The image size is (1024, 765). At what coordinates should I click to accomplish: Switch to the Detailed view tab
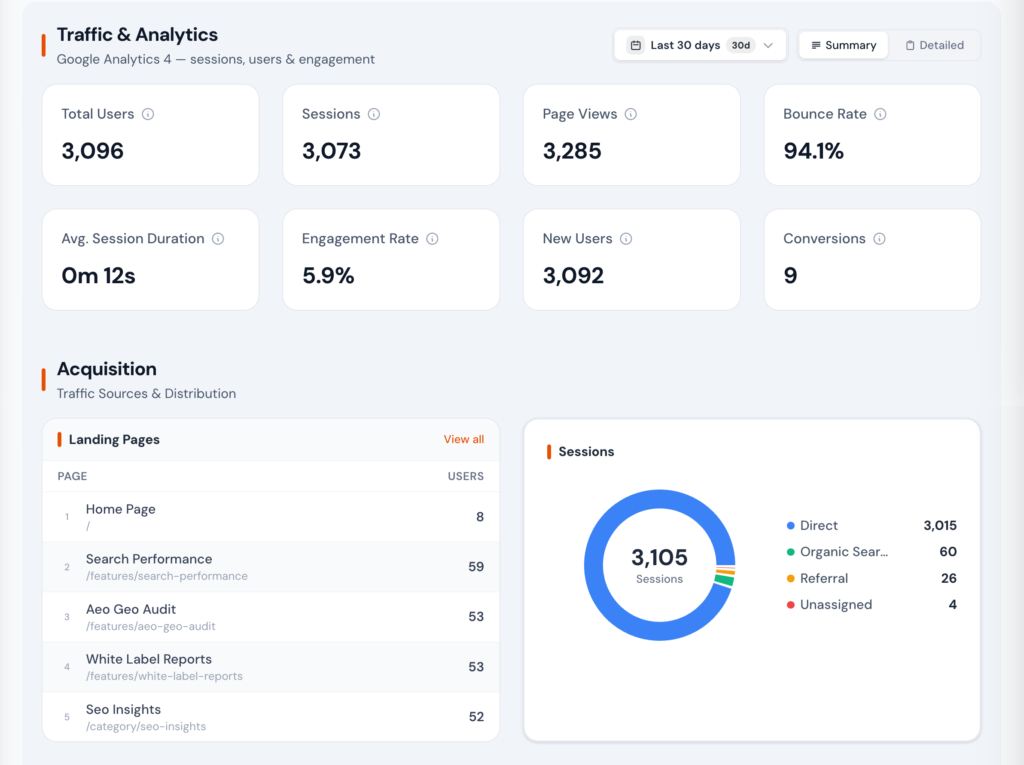(935, 45)
